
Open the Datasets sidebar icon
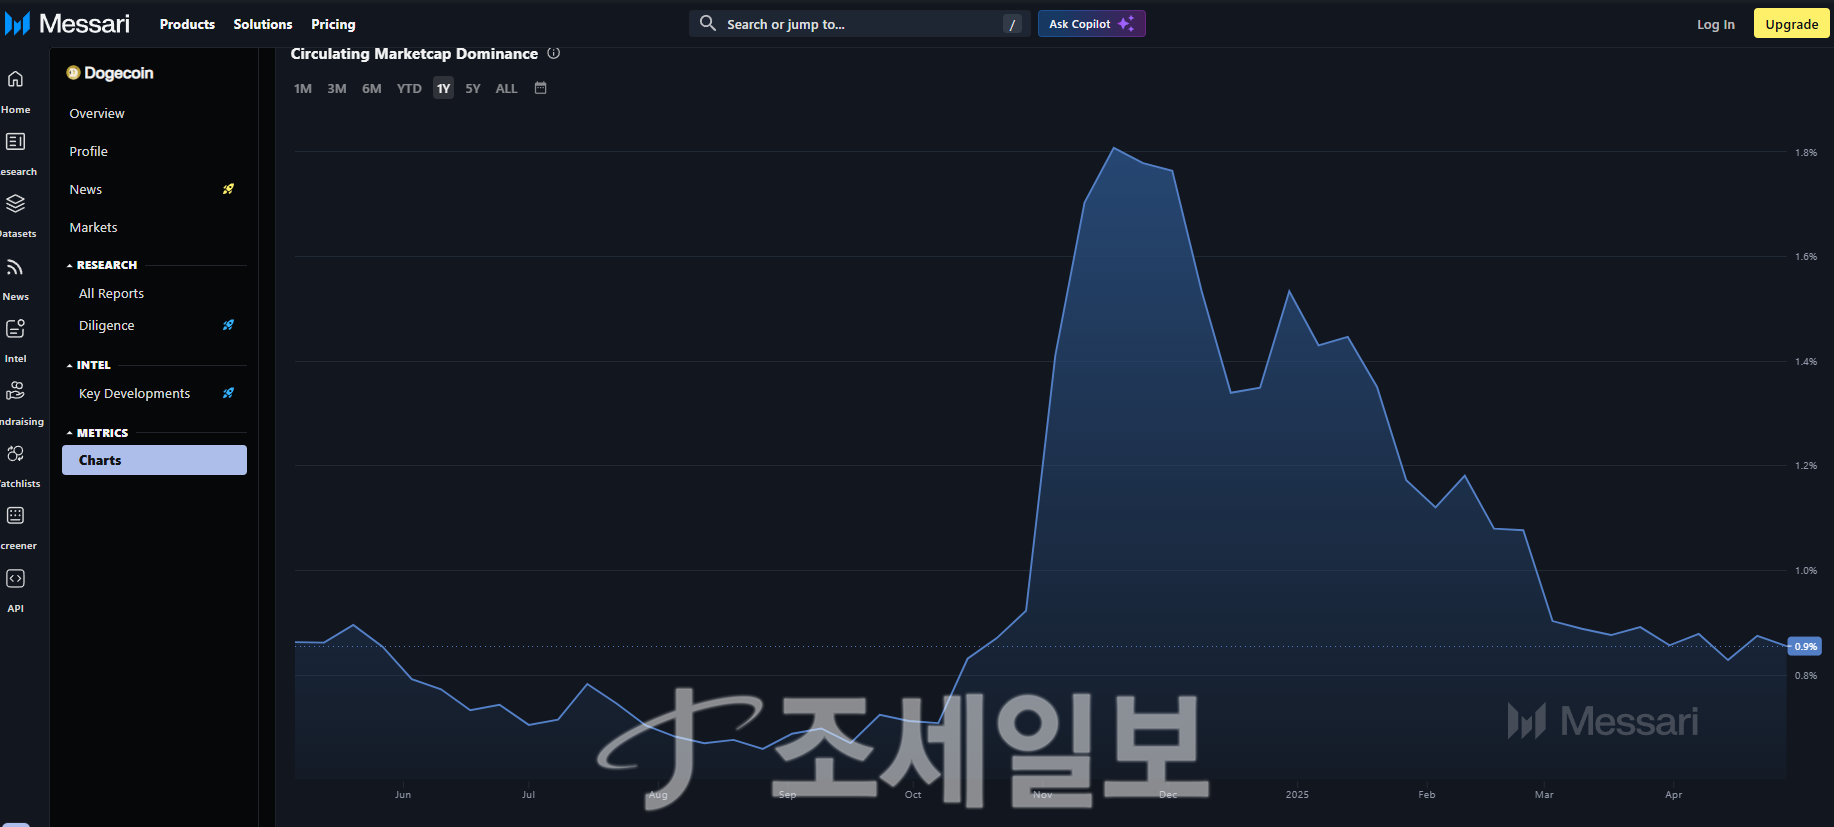15,204
